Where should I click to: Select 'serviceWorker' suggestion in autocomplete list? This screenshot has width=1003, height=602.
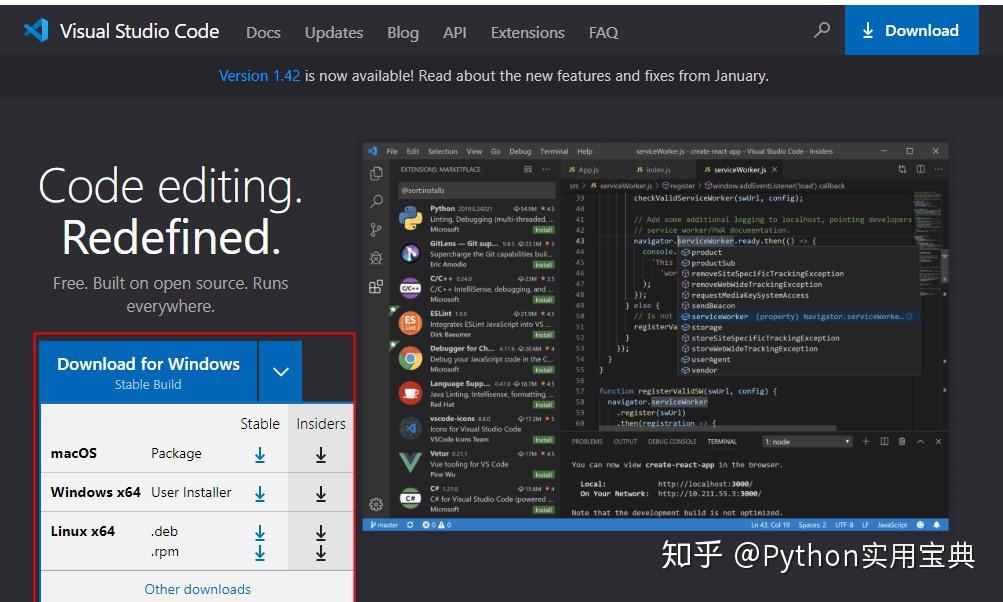click(x=799, y=317)
